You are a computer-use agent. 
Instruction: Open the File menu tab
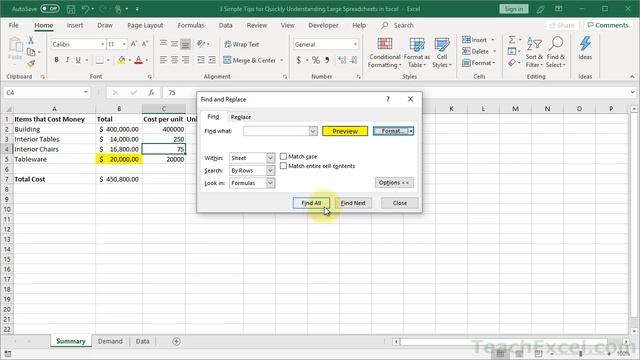click(x=13, y=25)
